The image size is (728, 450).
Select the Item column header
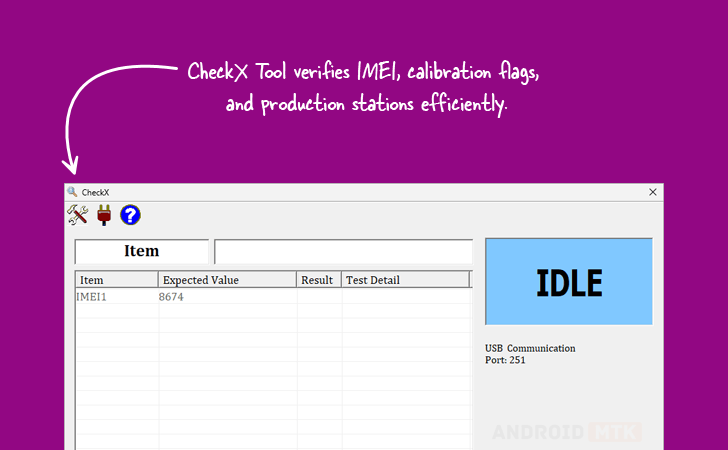point(117,280)
